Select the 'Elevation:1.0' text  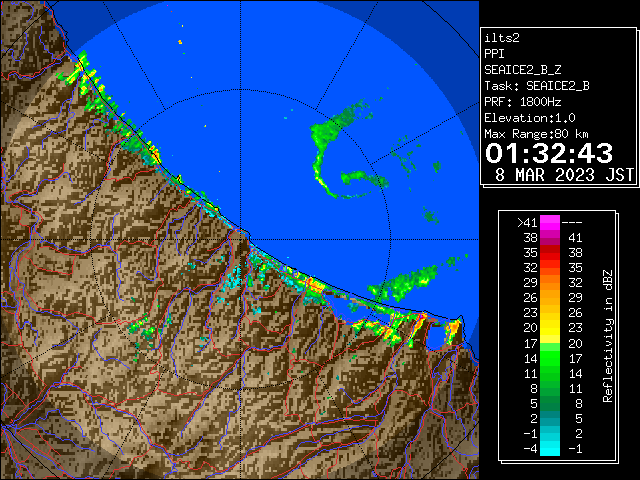tap(530, 118)
